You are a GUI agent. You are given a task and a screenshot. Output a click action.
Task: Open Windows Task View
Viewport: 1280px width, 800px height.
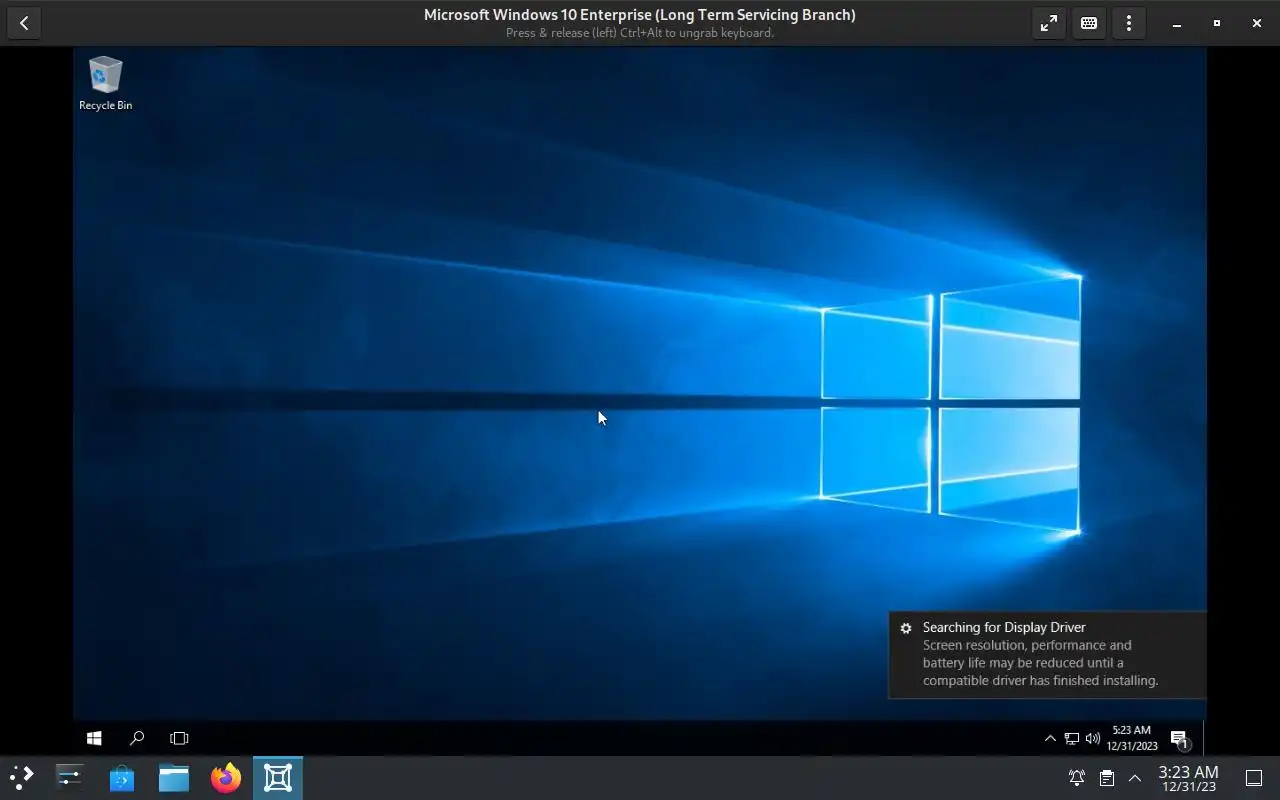coord(179,738)
